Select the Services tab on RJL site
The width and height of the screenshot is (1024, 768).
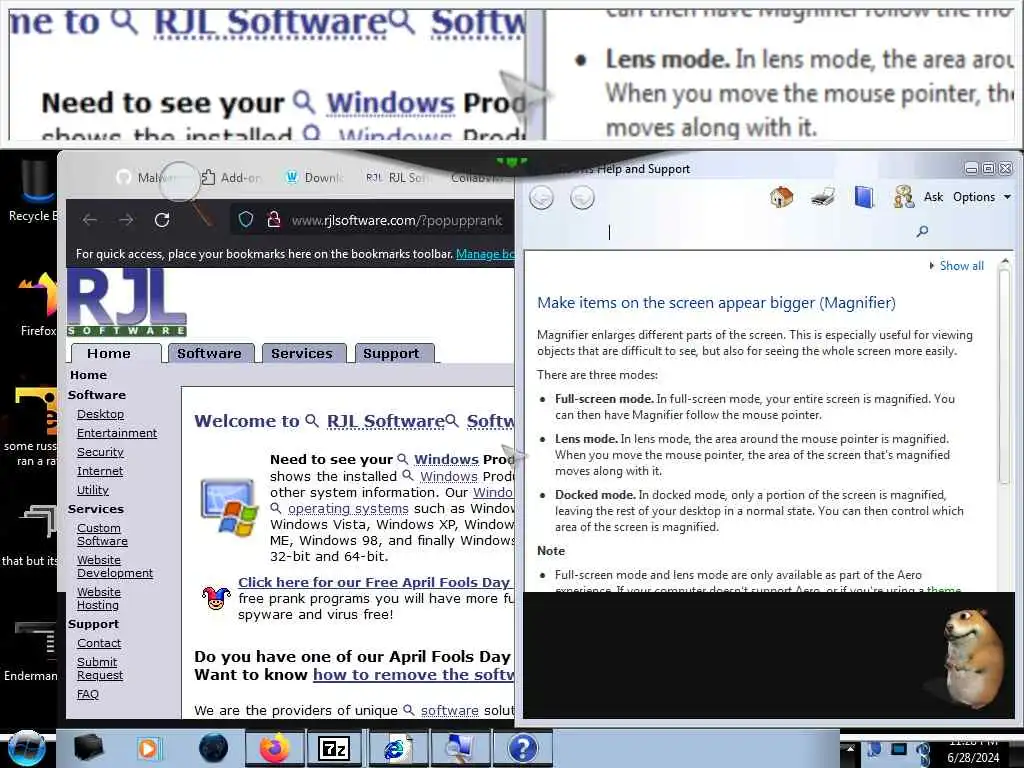click(x=302, y=353)
